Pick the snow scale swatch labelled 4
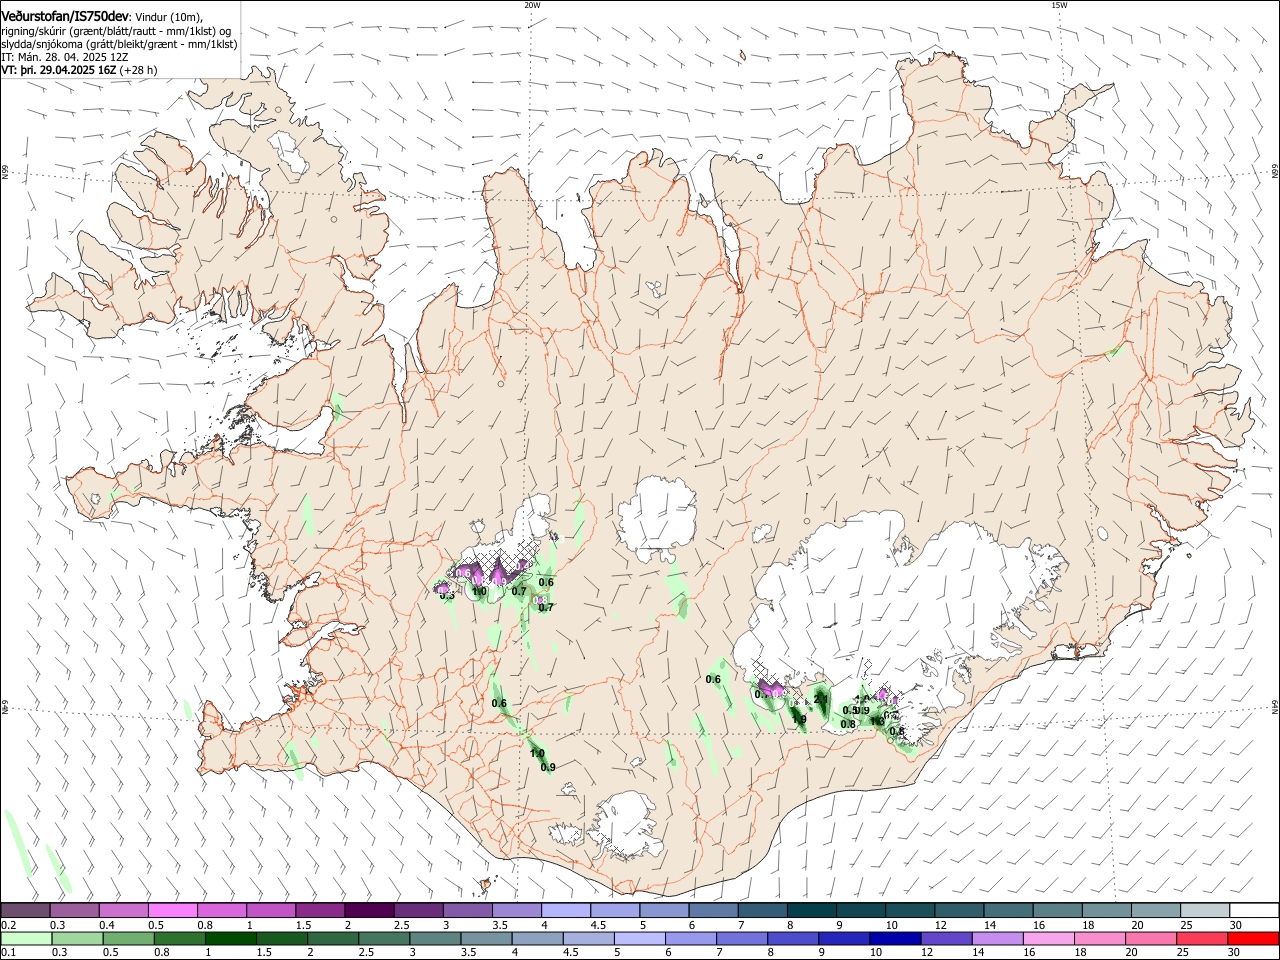This screenshot has height=960, width=1280. [564, 911]
